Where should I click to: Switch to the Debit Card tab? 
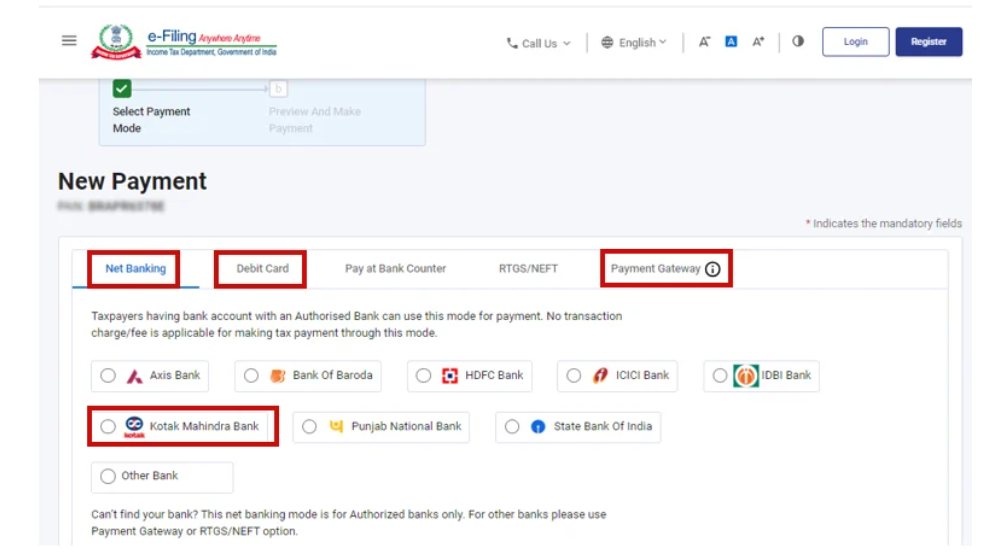[262, 269]
